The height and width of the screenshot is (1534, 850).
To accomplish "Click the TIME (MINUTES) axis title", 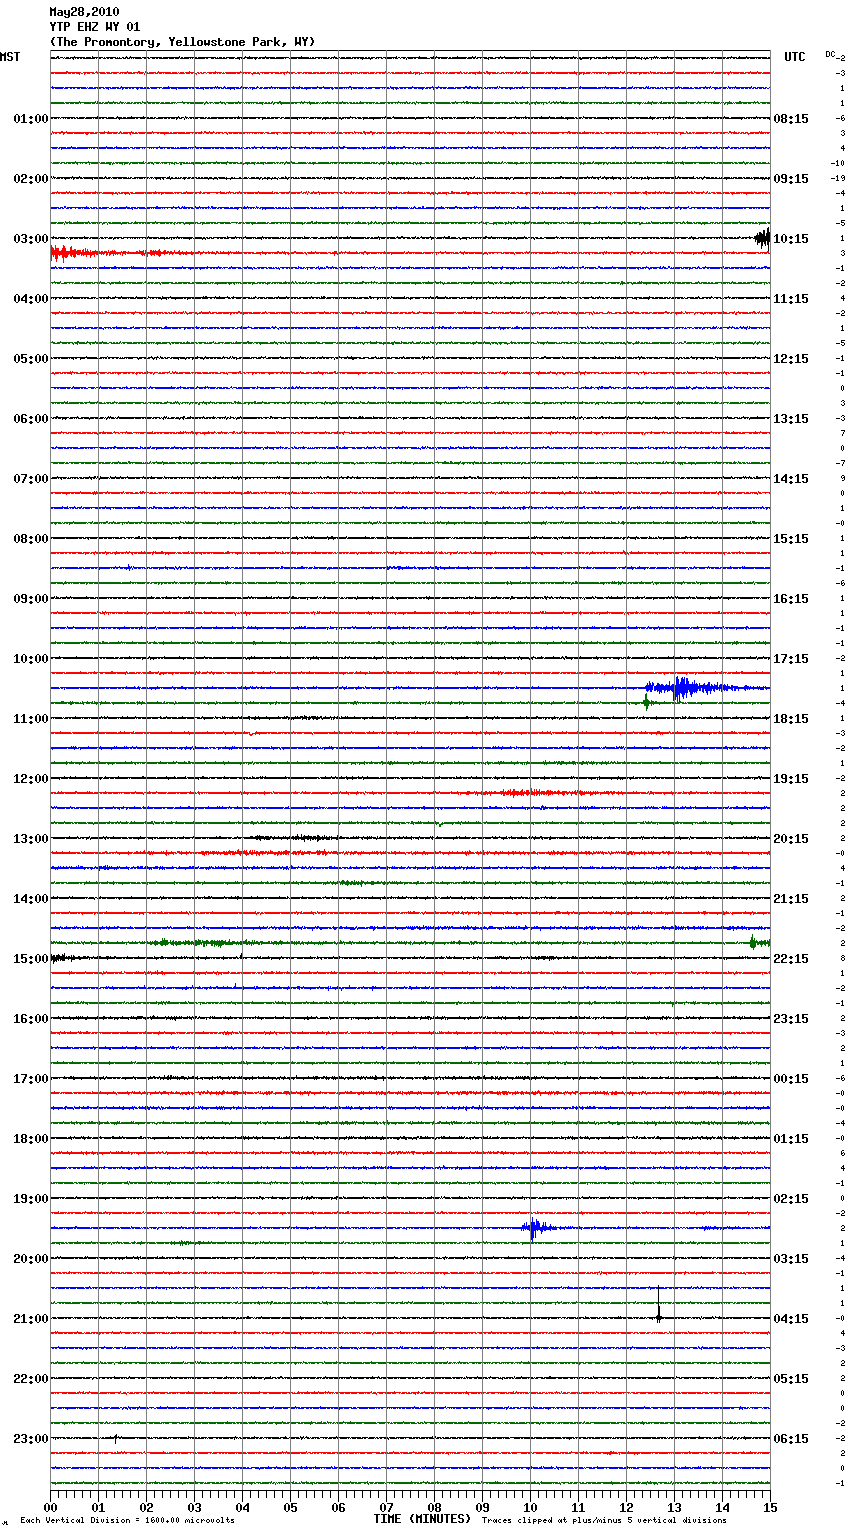I will (422, 1519).
